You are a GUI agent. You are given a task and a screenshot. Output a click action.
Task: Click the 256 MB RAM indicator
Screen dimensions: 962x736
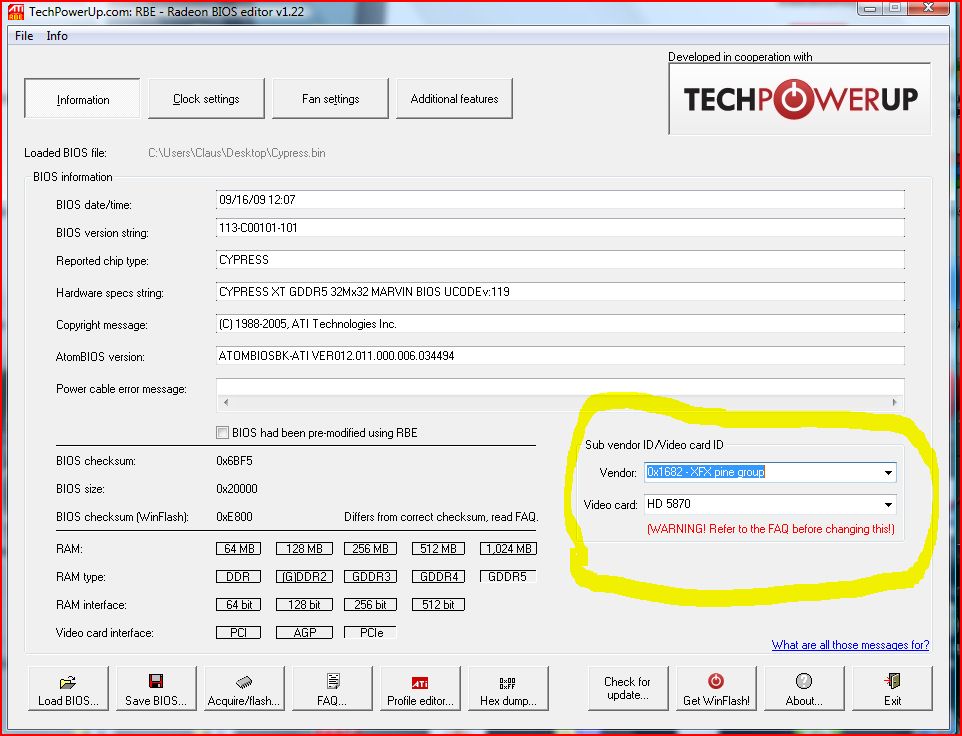(x=371, y=548)
